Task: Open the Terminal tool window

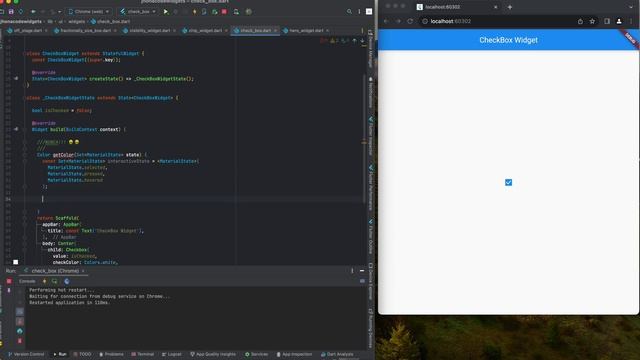Action: [x=143, y=354]
